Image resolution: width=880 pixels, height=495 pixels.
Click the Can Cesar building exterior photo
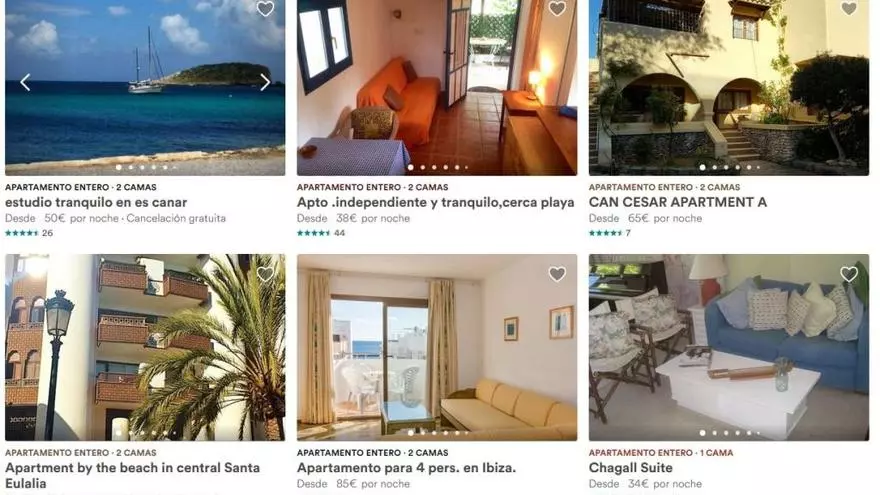point(728,88)
